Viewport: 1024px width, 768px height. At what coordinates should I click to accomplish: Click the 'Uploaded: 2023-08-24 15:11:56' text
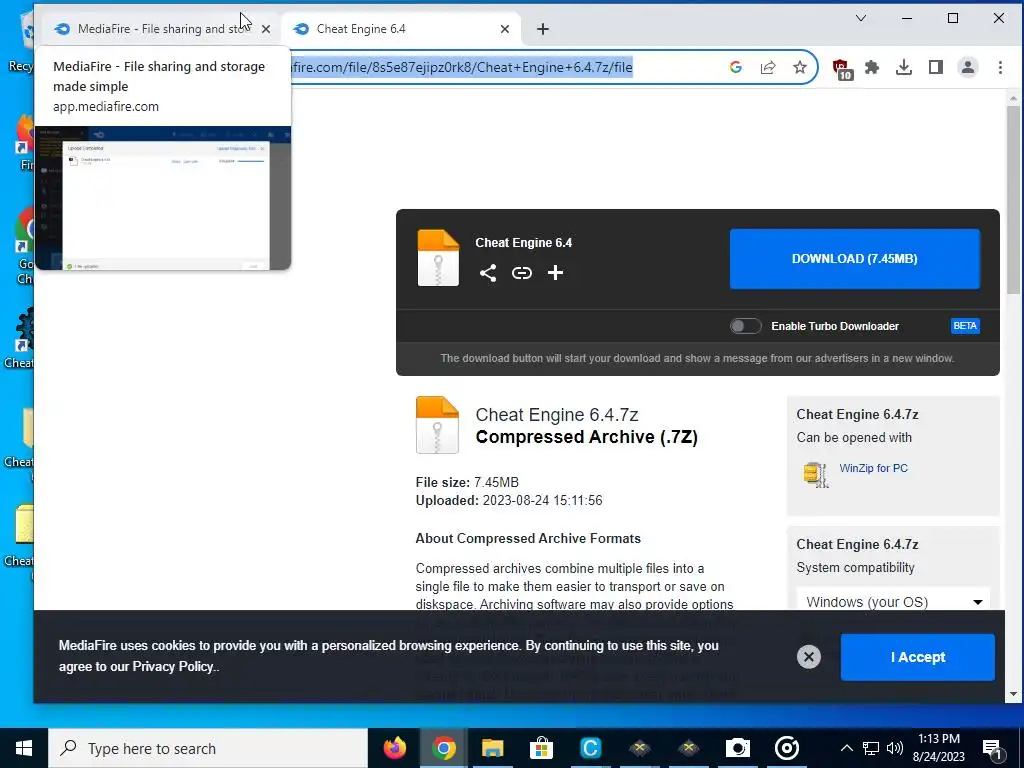click(509, 501)
